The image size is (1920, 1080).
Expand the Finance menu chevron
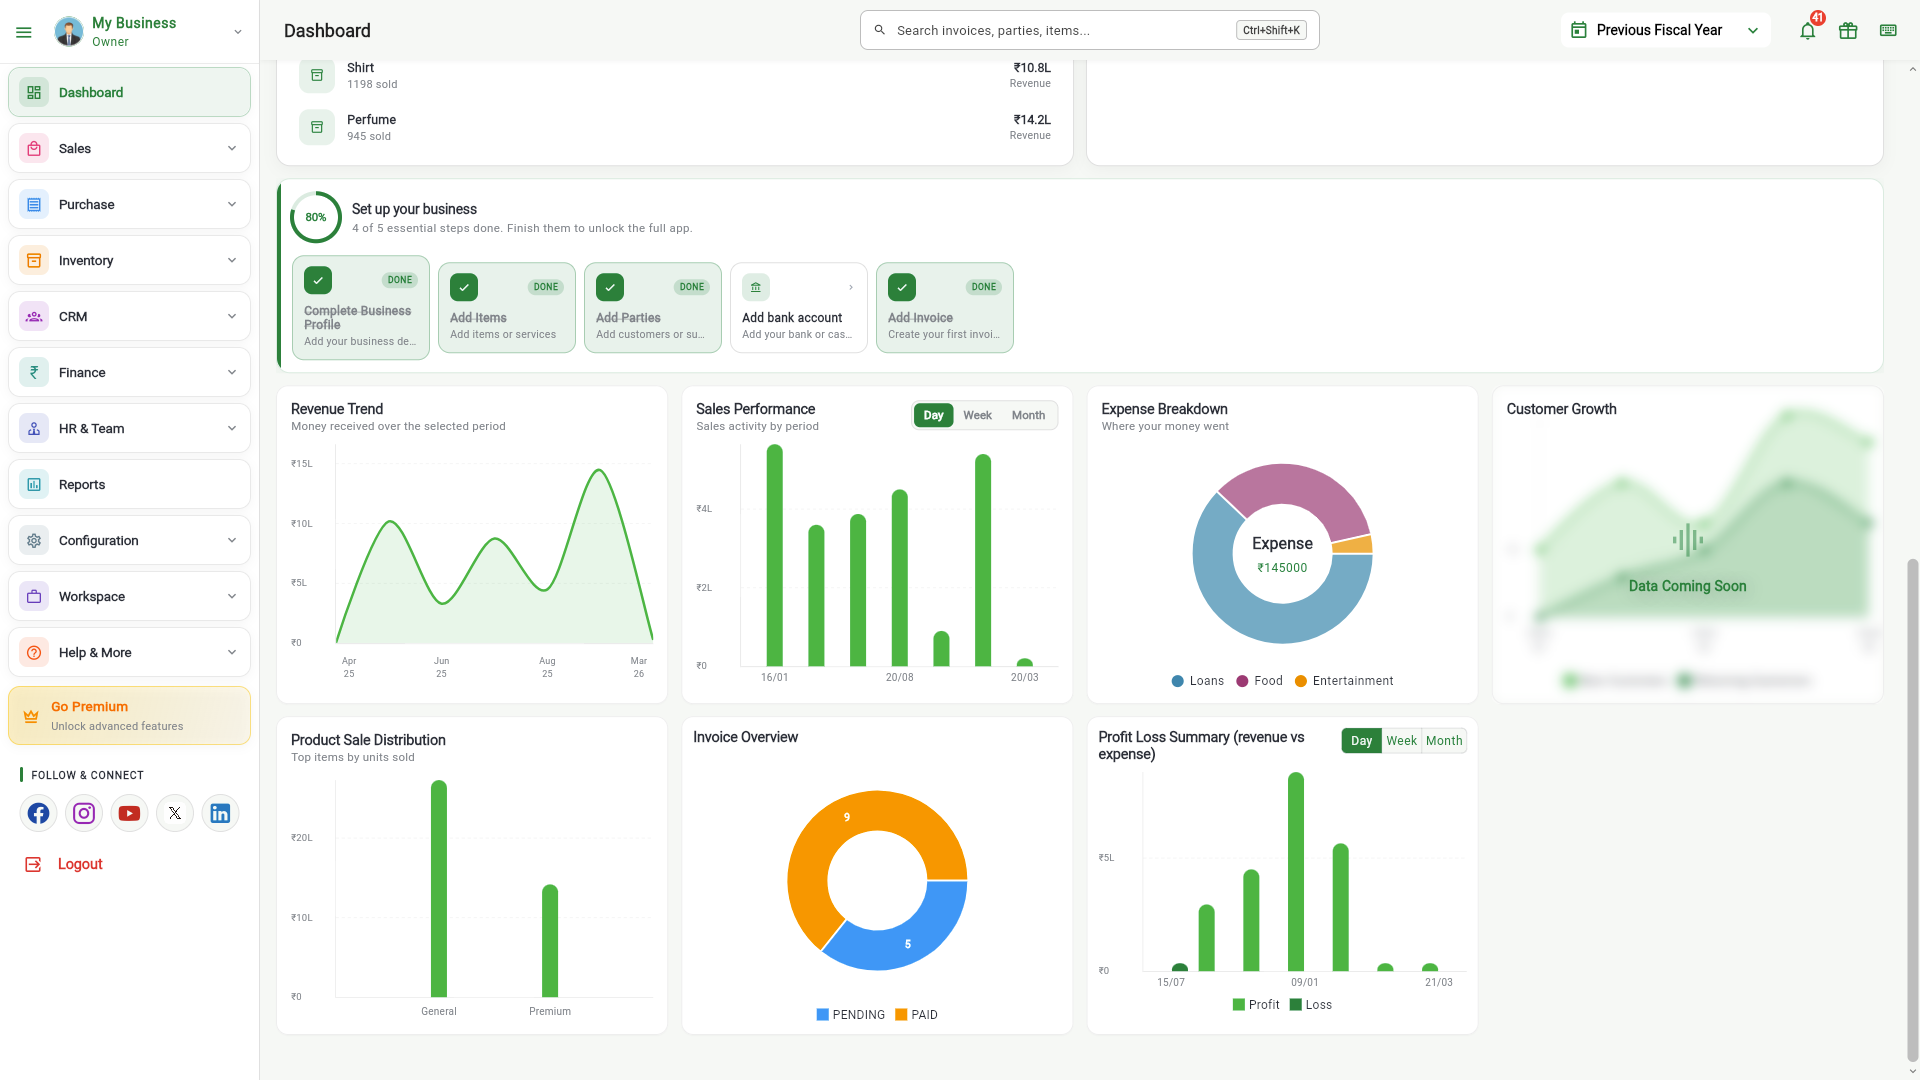232,372
